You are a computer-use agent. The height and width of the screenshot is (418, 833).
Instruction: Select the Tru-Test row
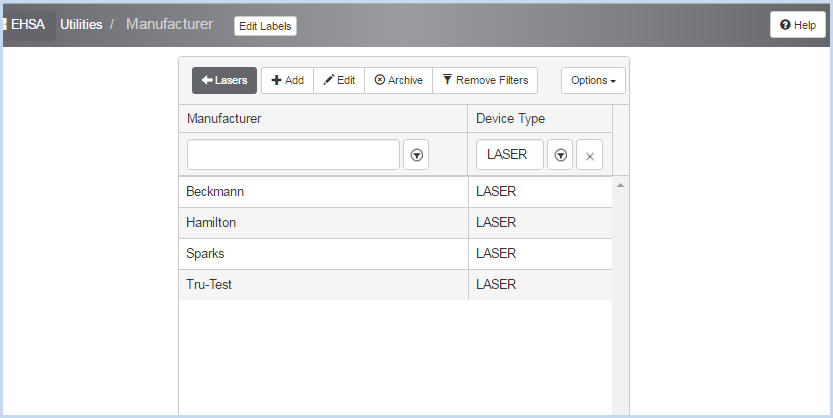395,285
